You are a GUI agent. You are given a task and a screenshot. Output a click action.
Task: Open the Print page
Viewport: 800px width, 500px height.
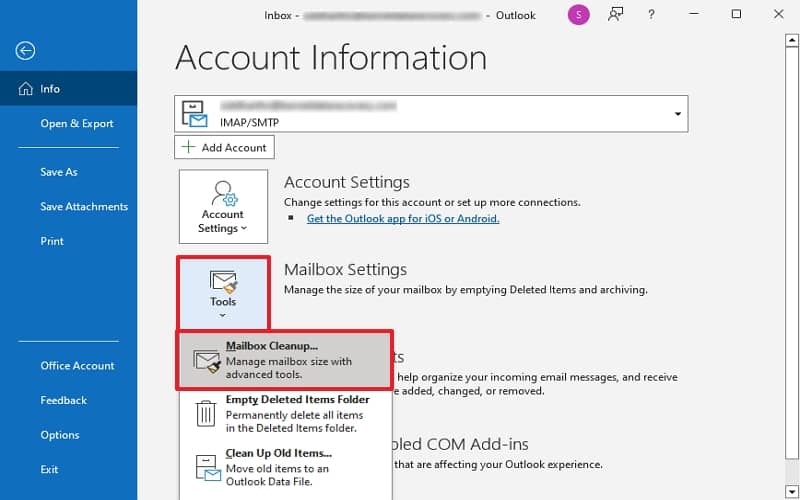(x=52, y=241)
